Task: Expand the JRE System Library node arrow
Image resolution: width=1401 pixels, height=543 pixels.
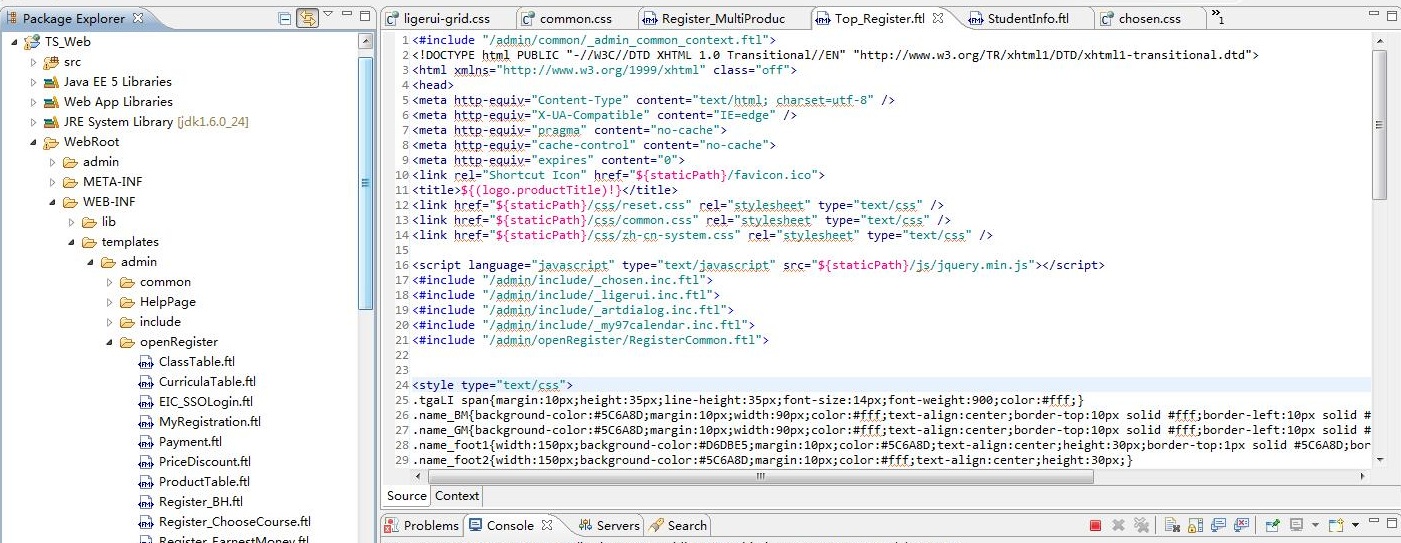Action: coord(33,122)
